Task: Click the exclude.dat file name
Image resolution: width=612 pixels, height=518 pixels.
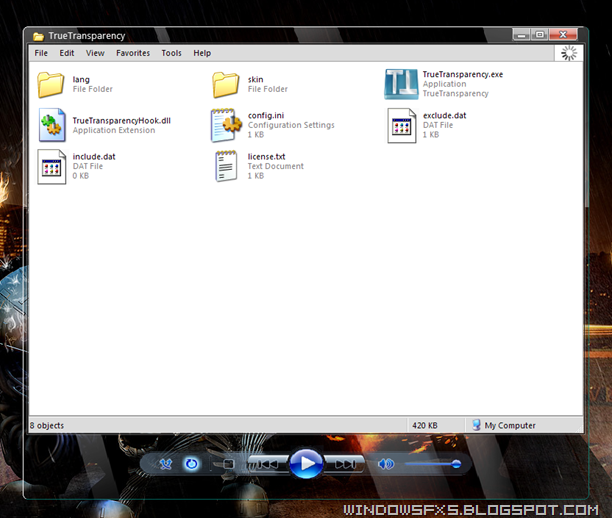Action: [445, 115]
